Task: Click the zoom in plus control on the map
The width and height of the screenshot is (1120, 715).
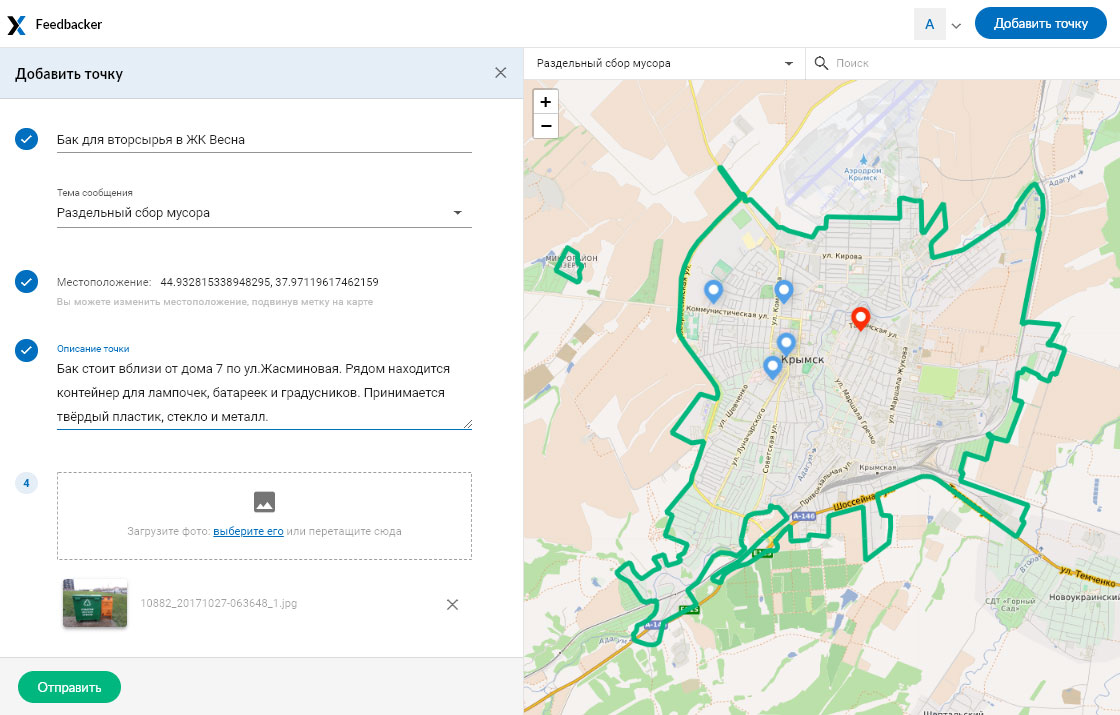Action: (x=545, y=102)
